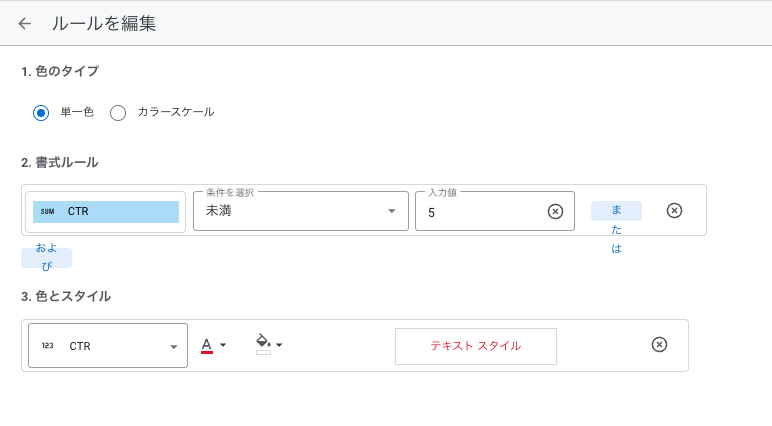The image size is (772, 426).
Task: Open the 条件を選択 dropdown showing 未満
Action: (x=301, y=211)
